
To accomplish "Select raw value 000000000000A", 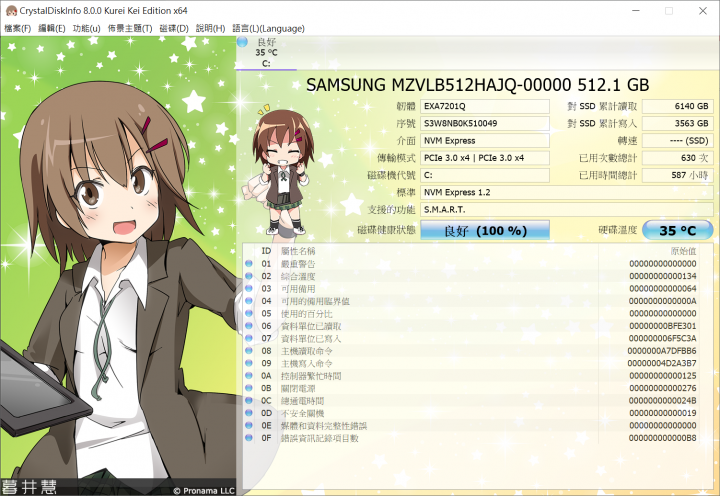I will 663,301.
